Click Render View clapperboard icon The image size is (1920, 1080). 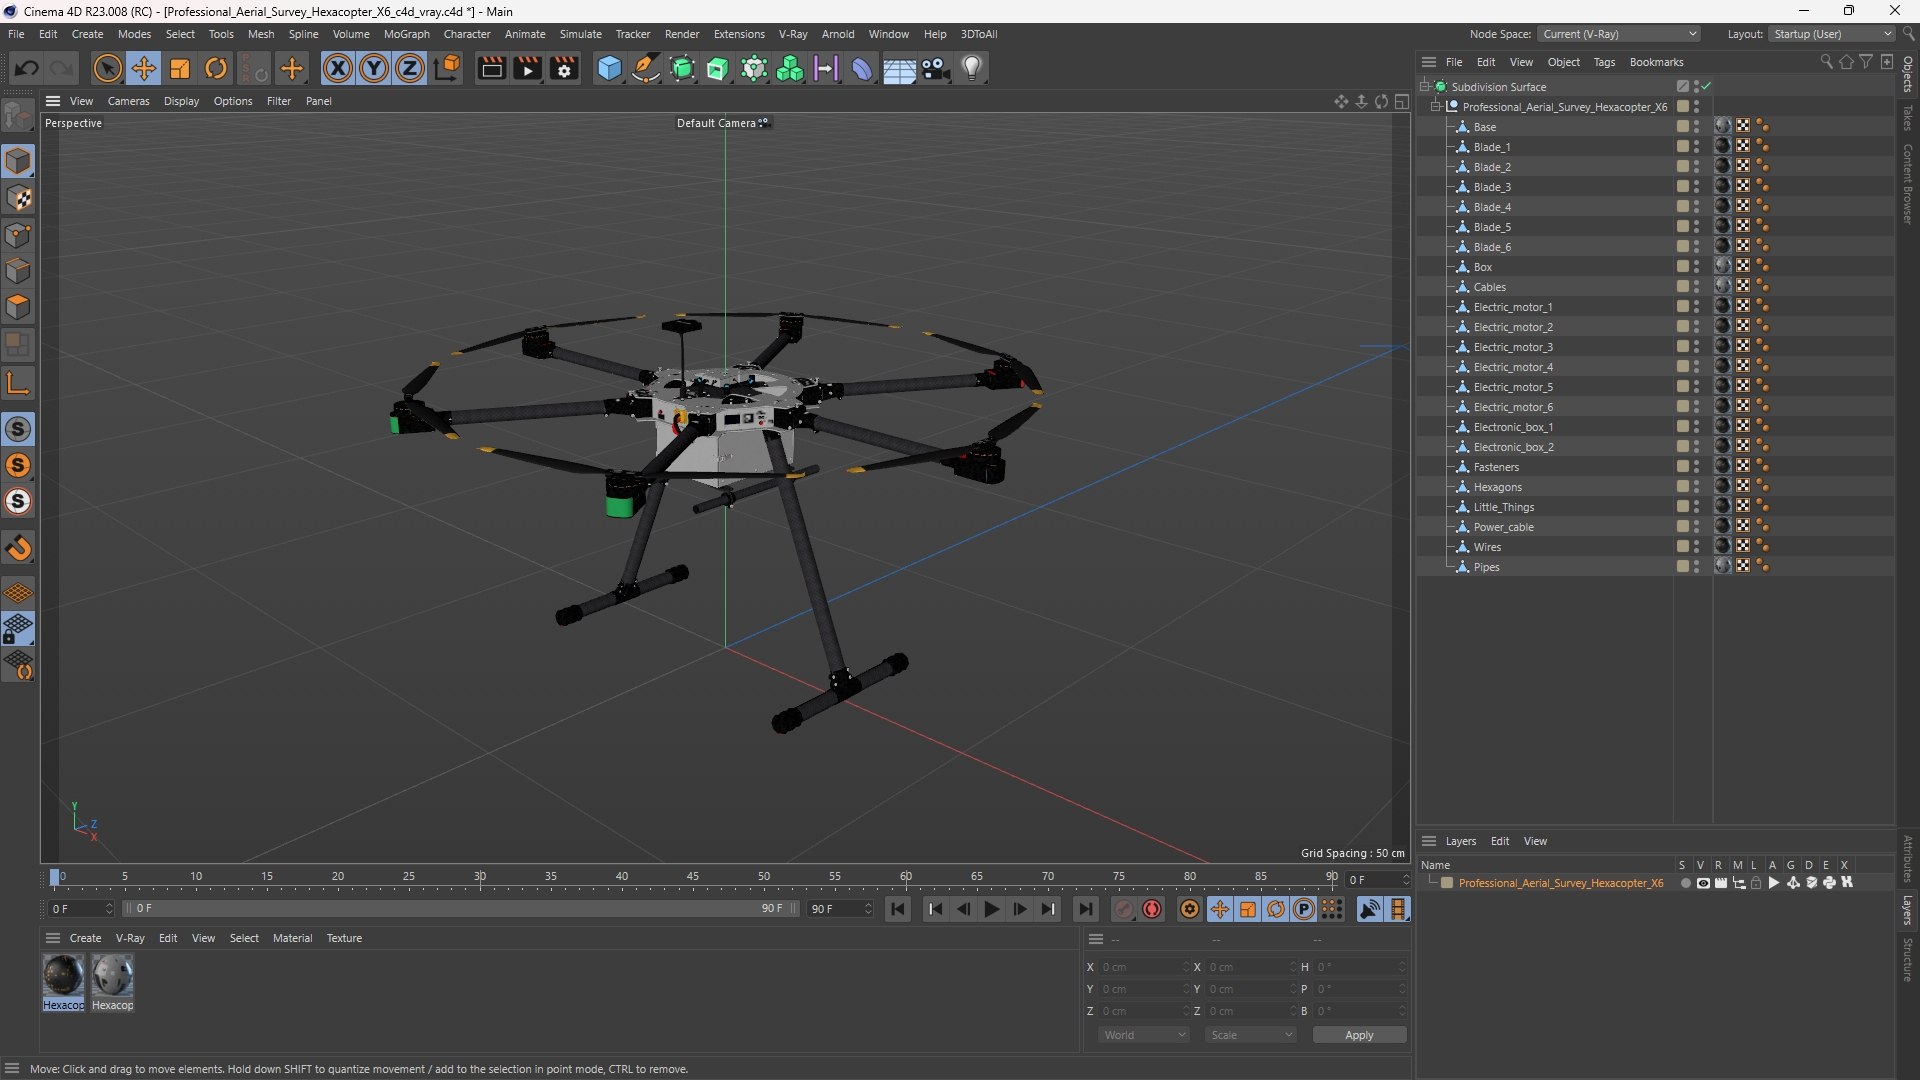[491, 68]
